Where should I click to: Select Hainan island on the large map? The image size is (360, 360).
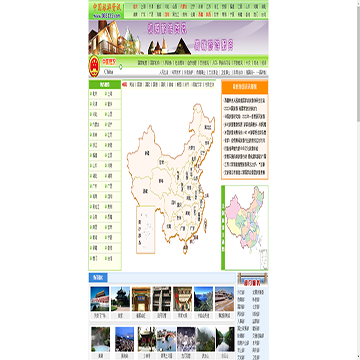(185, 249)
